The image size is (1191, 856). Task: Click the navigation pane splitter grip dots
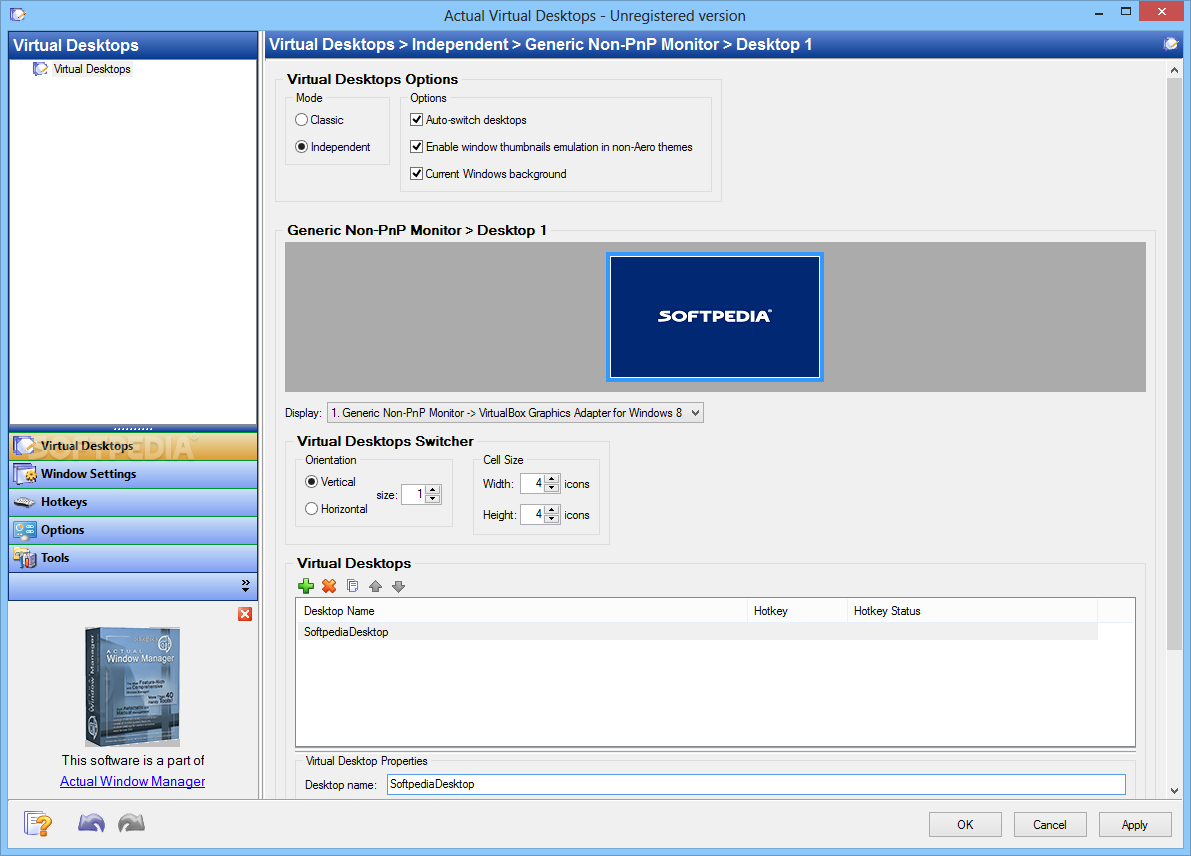tap(133, 428)
